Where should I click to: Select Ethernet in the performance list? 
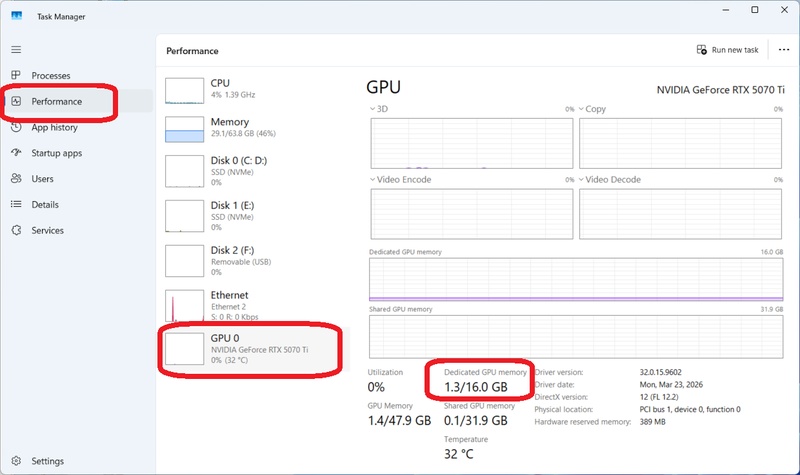[250, 301]
